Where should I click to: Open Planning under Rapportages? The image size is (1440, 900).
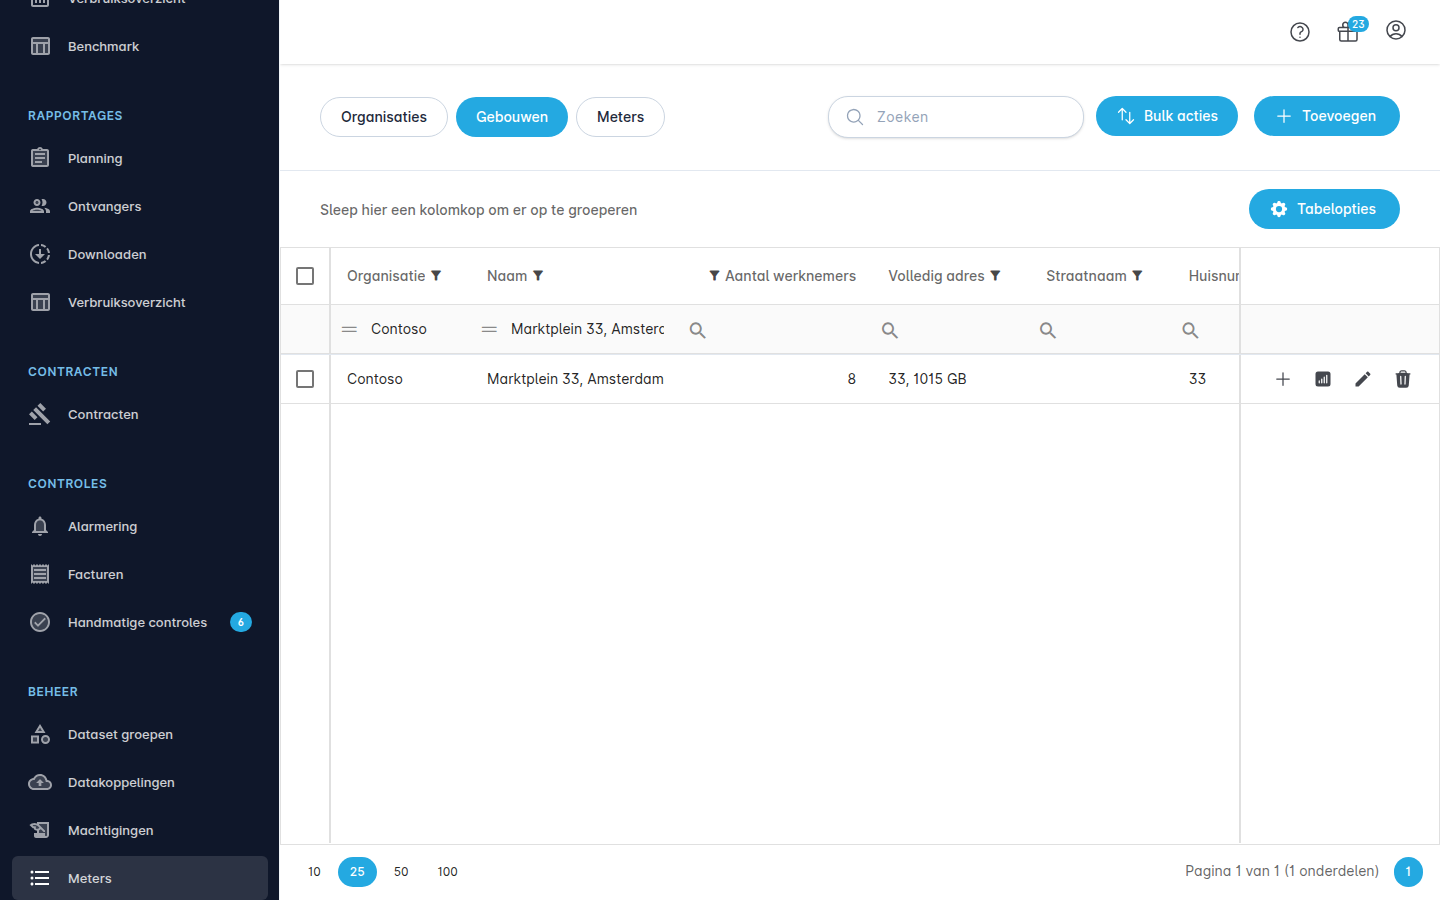click(140, 158)
